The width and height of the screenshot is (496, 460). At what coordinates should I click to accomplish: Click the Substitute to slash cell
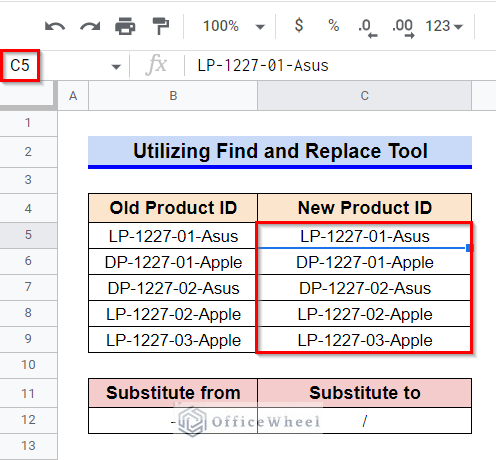click(x=364, y=421)
